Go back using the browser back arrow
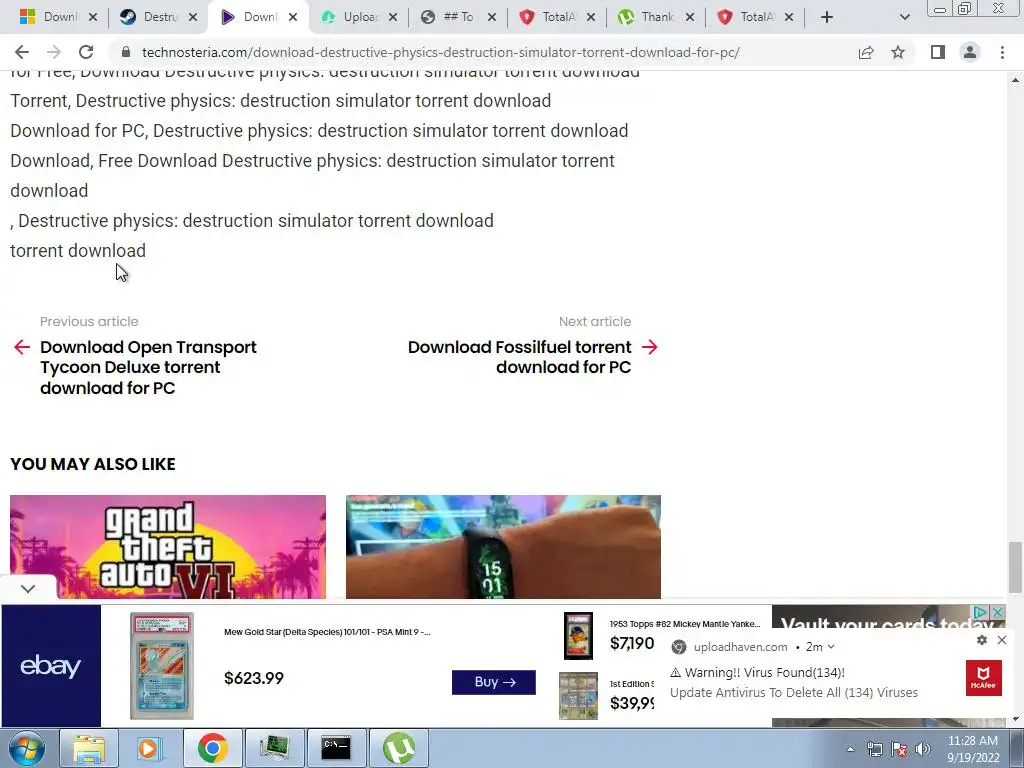Screen dimensions: 1024x768 pos(22,52)
